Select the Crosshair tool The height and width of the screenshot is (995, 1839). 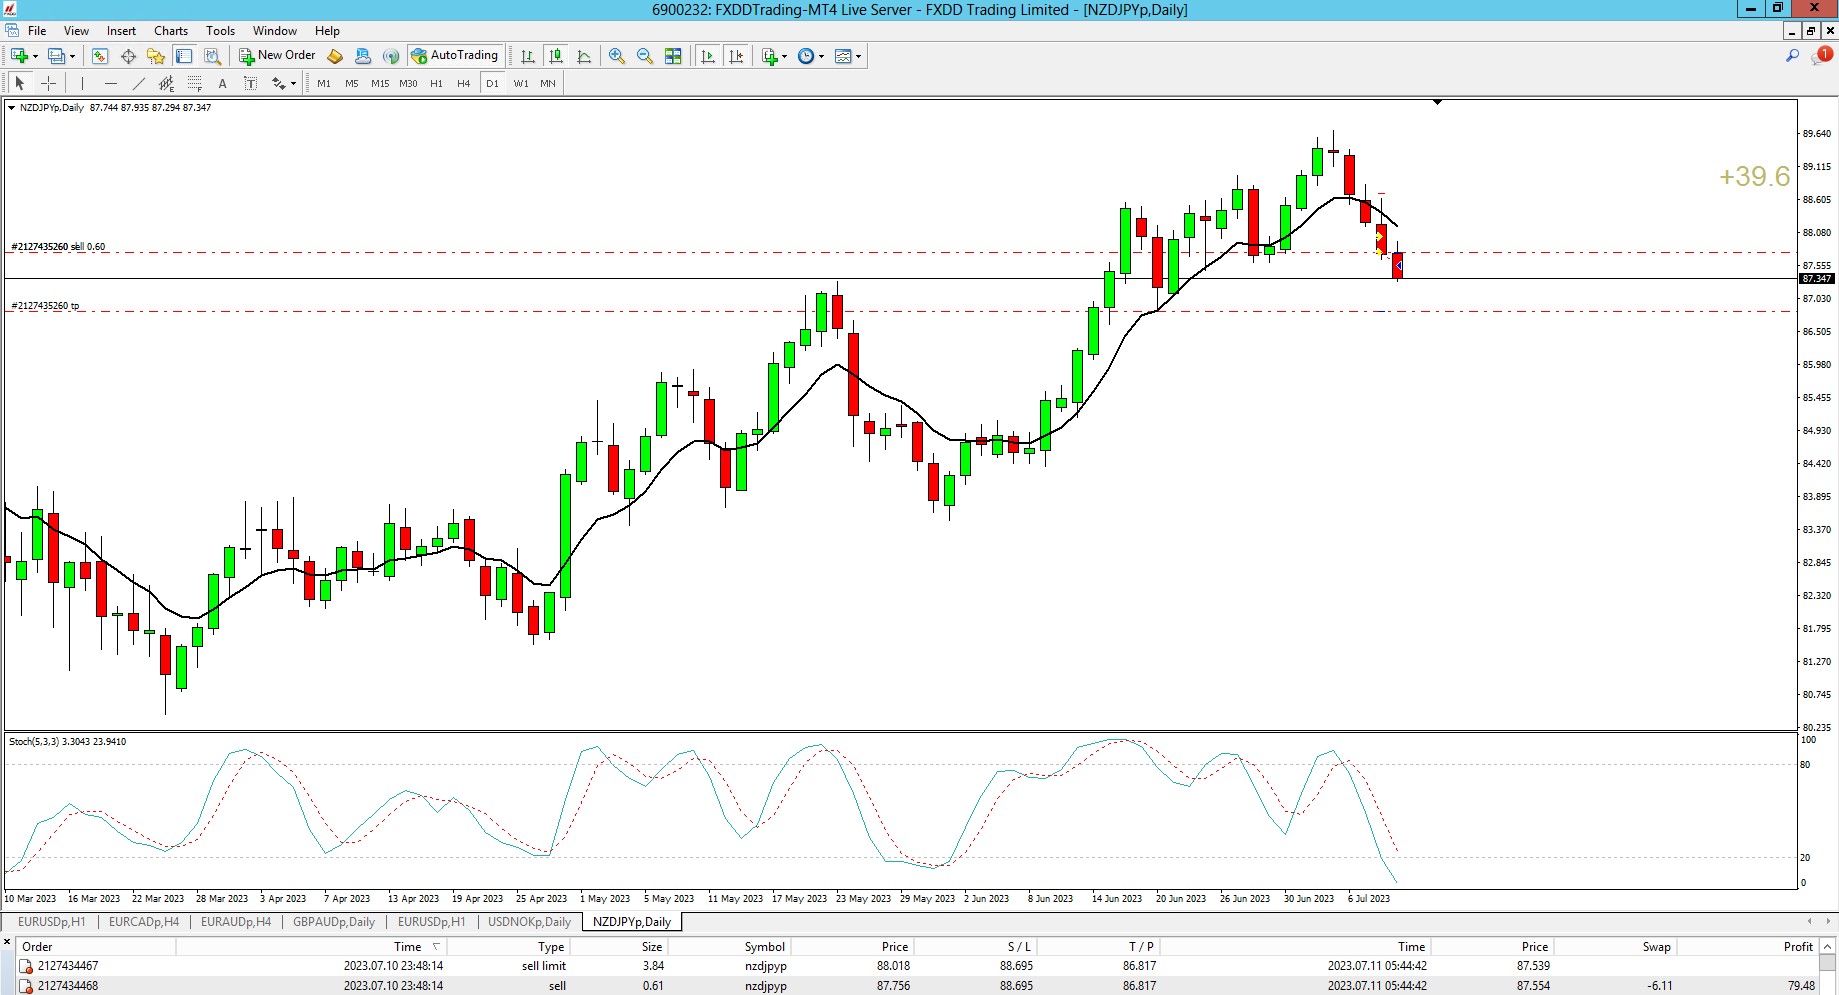pyautogui.click(x=48, y=83)
